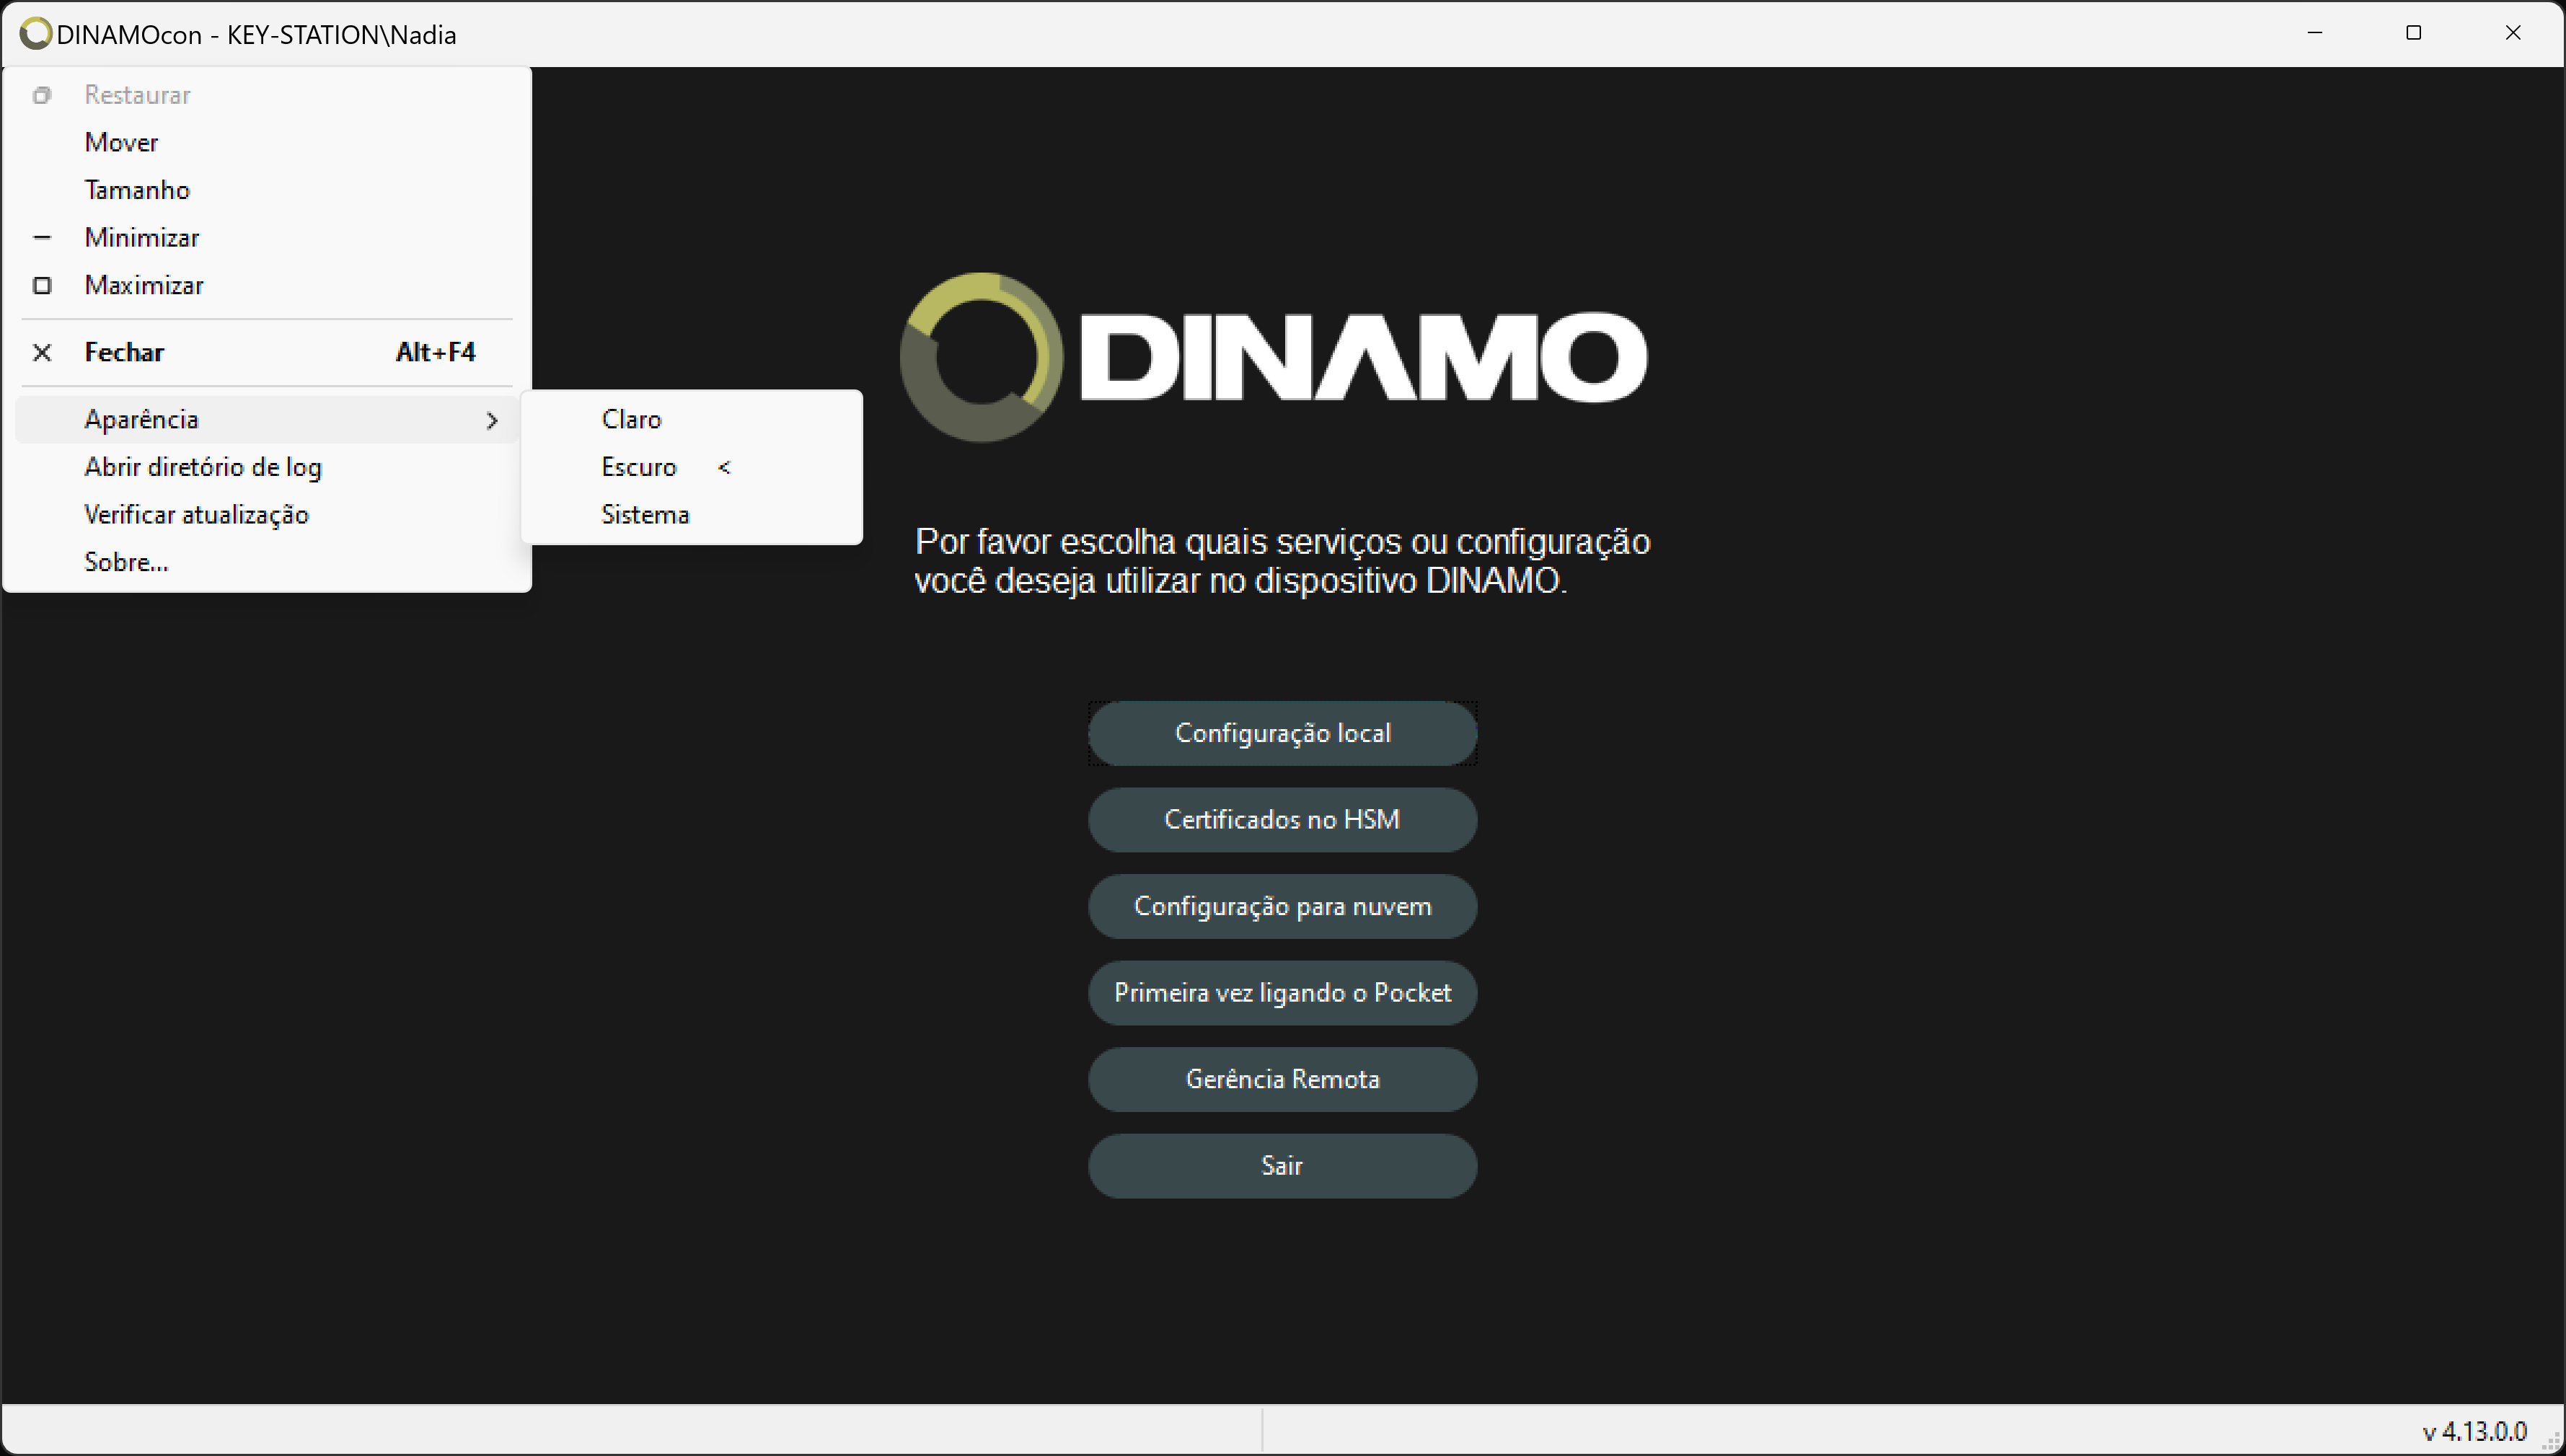
Task: Switch appearance to Claro theme
Action: pos(691,420)
